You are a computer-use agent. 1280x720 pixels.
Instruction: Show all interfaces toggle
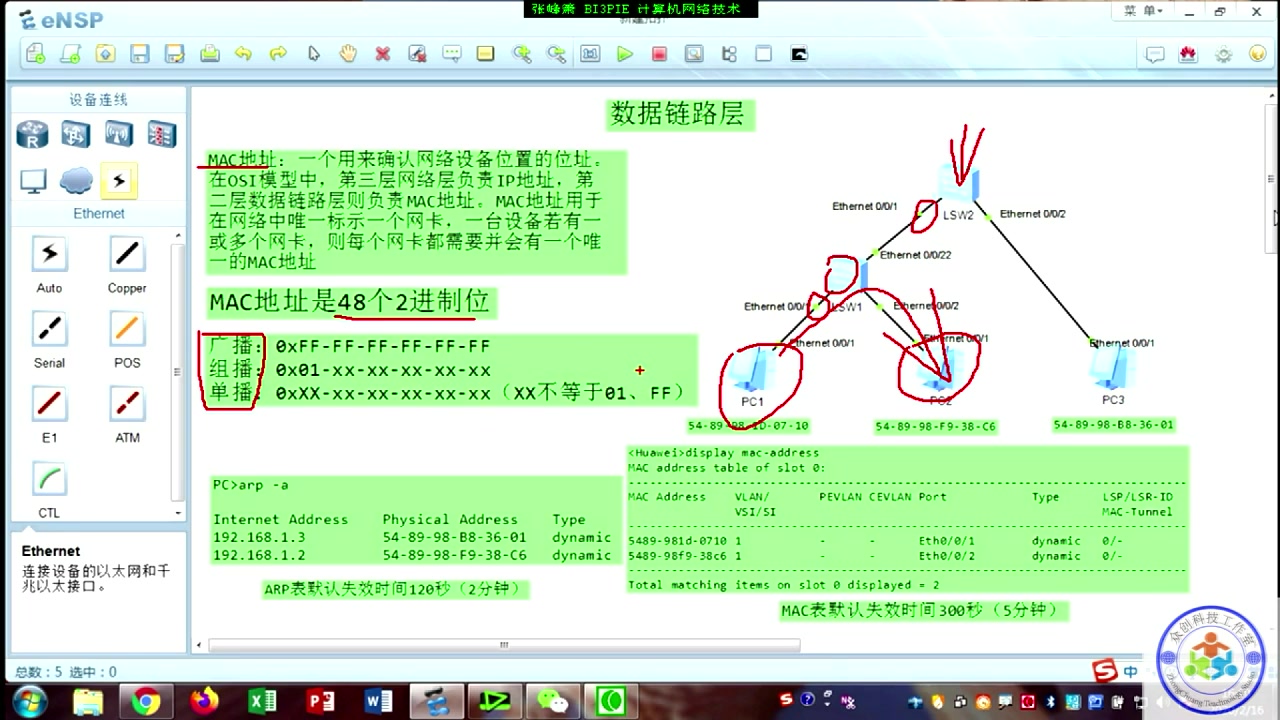tap(729, 54)
